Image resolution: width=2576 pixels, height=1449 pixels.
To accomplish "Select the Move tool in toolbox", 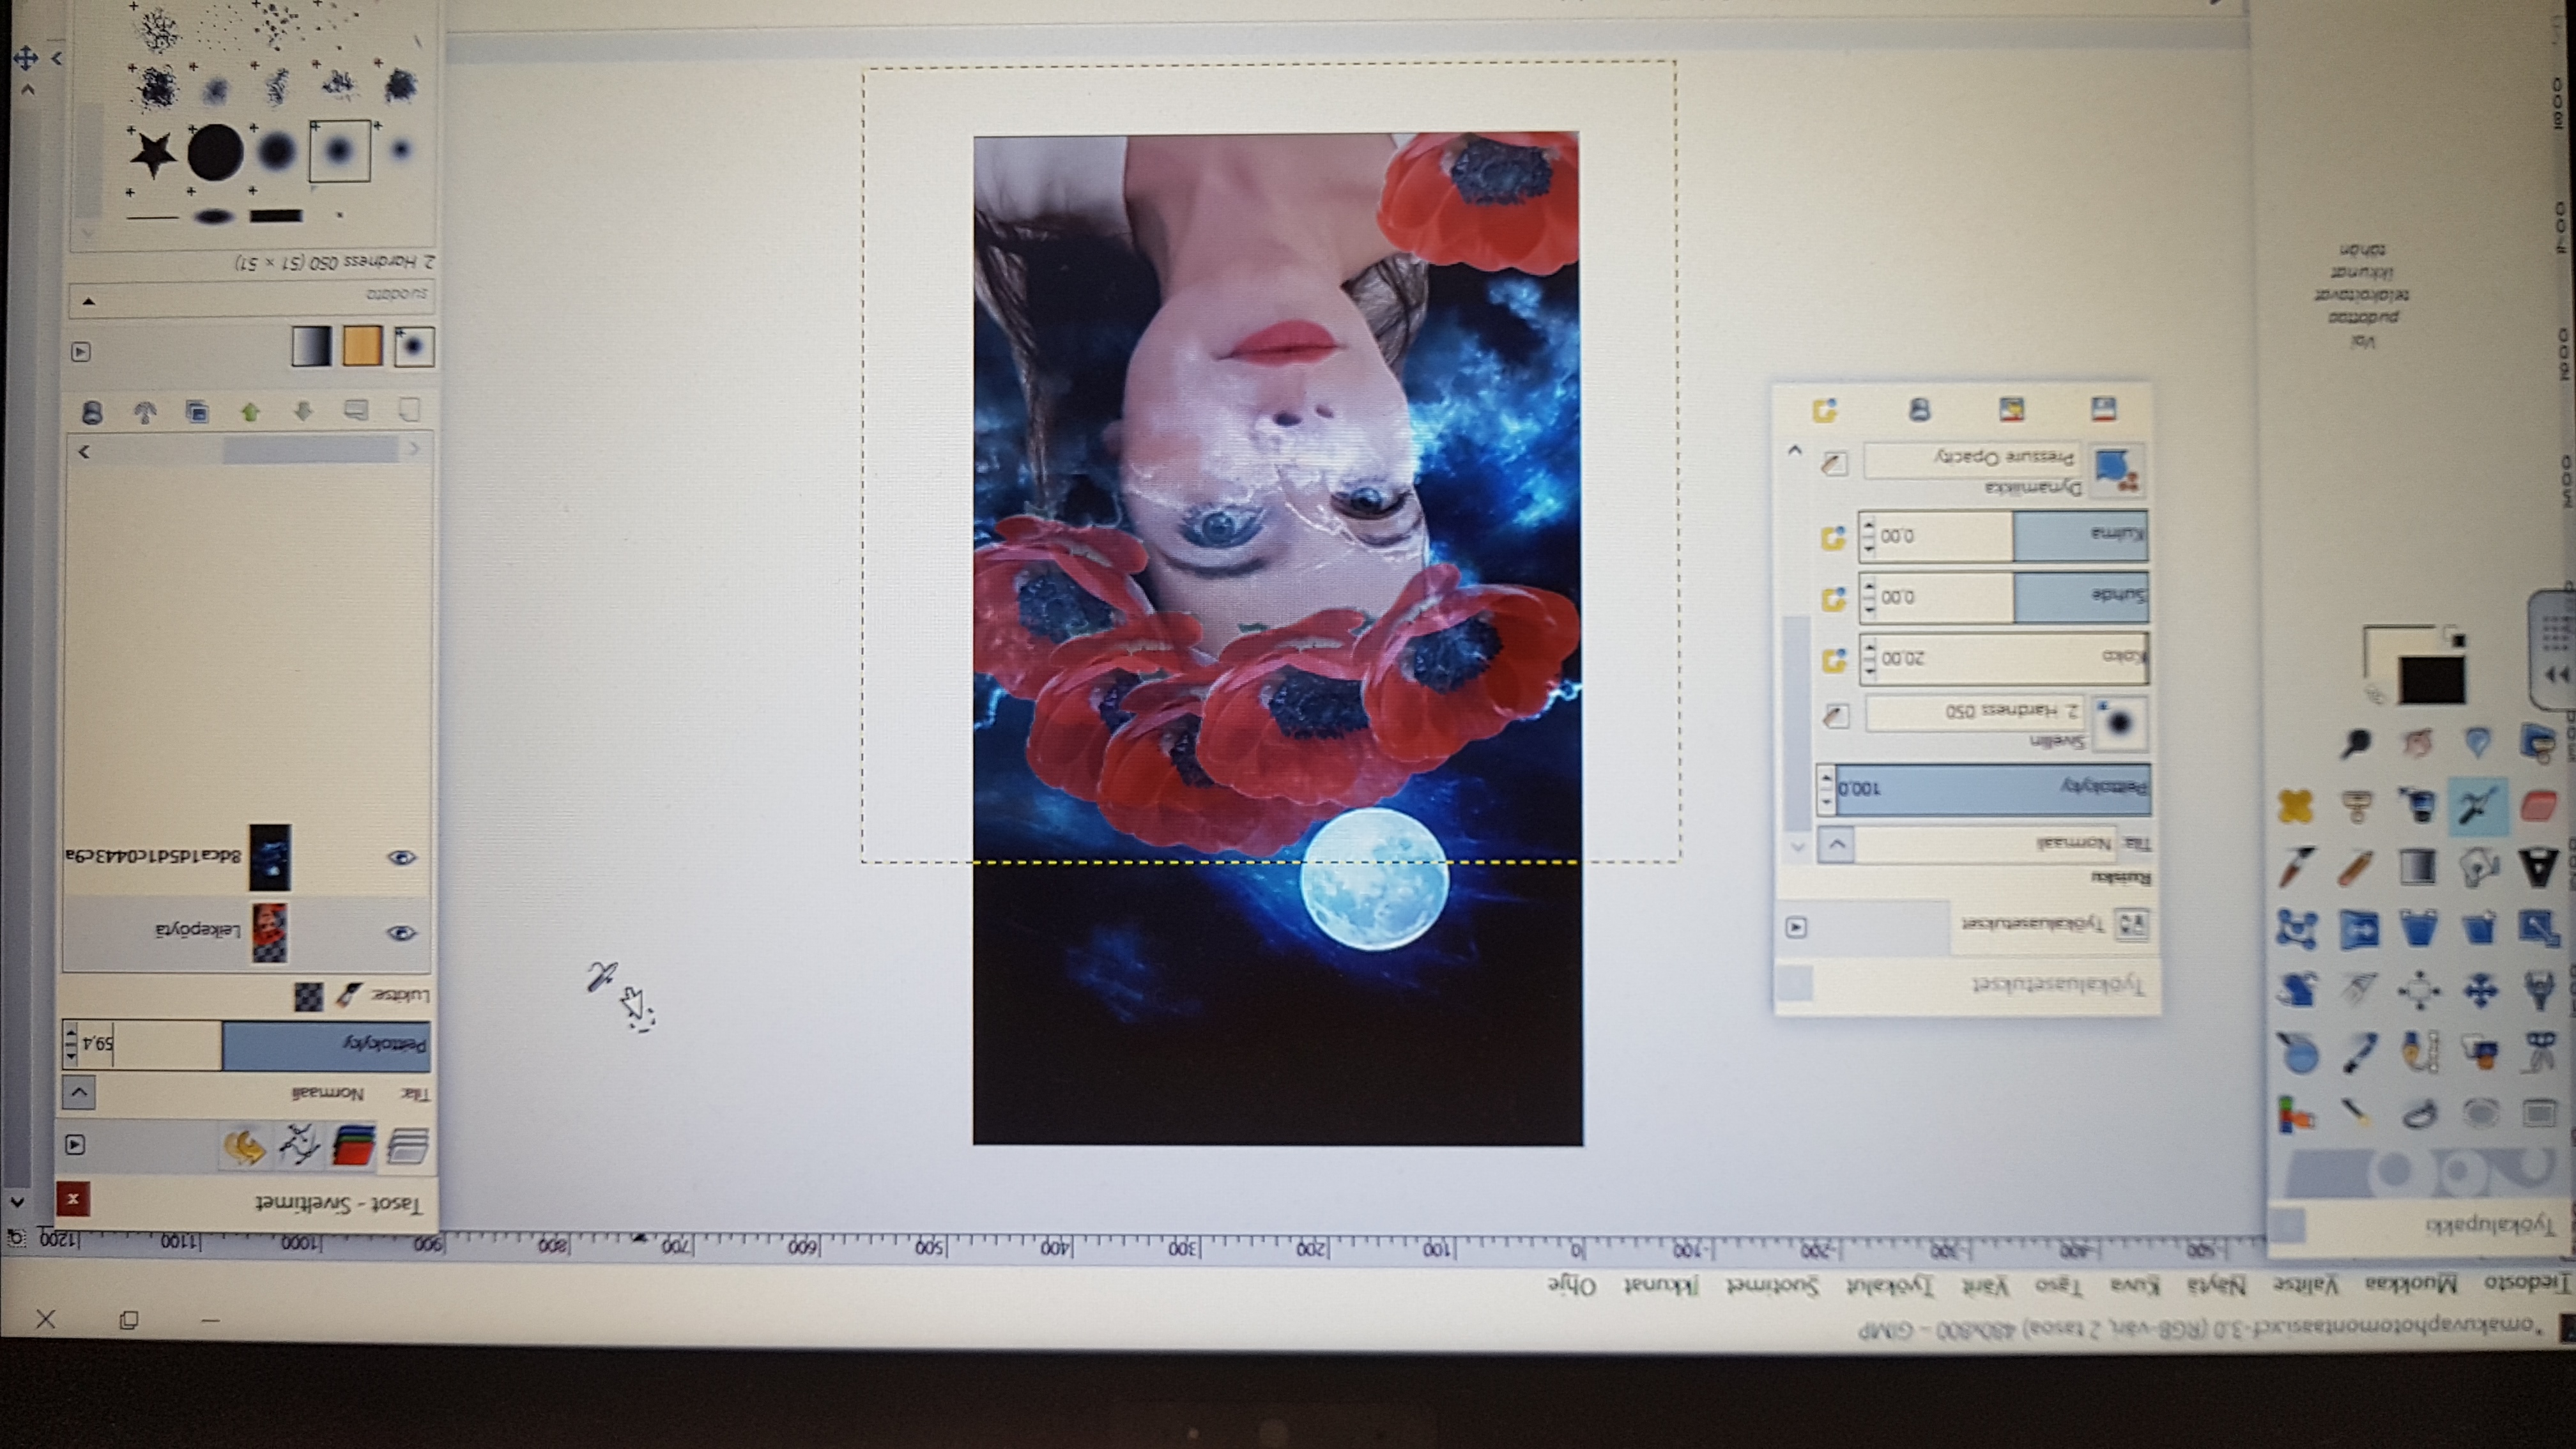I will tap(2480, 991).
